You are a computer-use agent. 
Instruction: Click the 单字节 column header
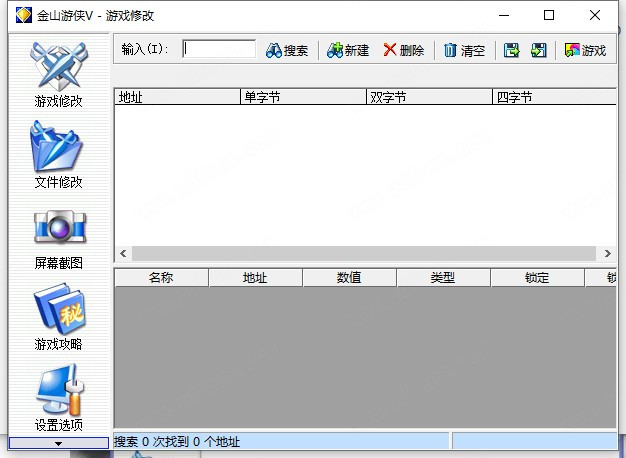(303, 97)
